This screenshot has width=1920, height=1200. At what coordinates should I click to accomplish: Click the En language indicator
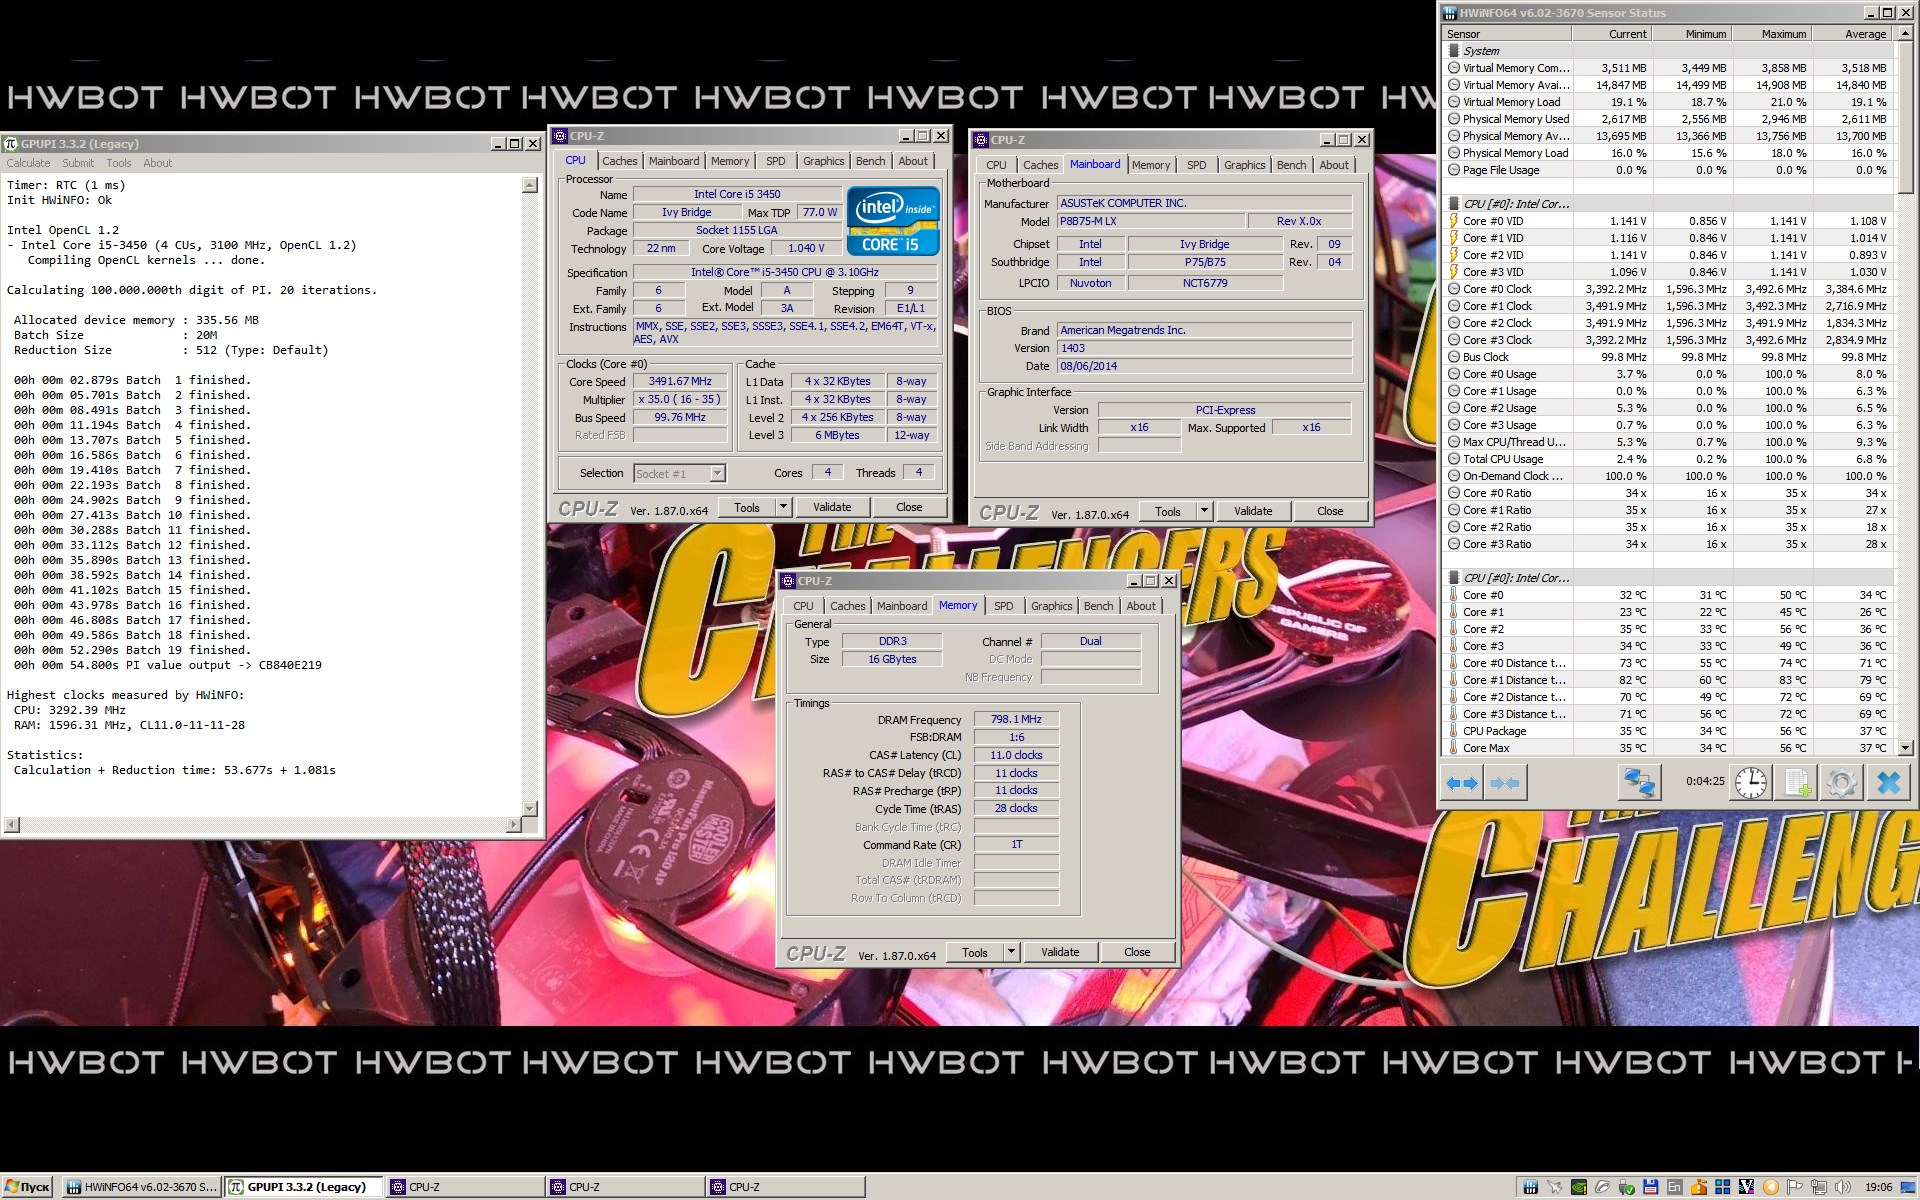1675,1187
